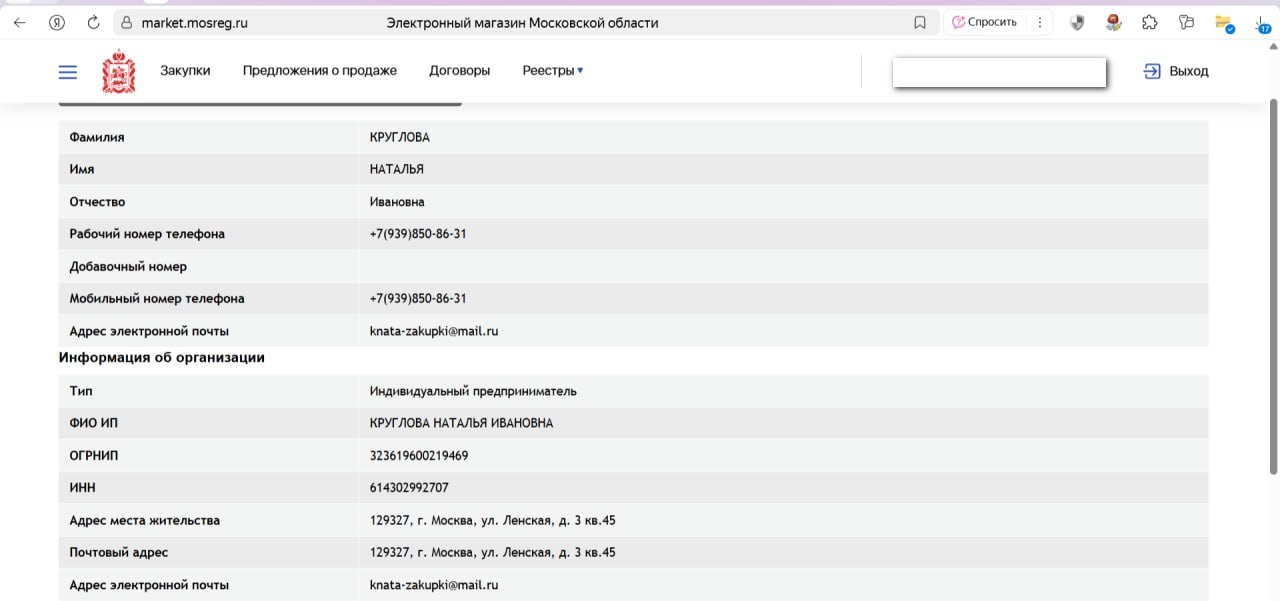Click the Адрес места жительства address value
Screen dimensions: 1280x601
493,520
